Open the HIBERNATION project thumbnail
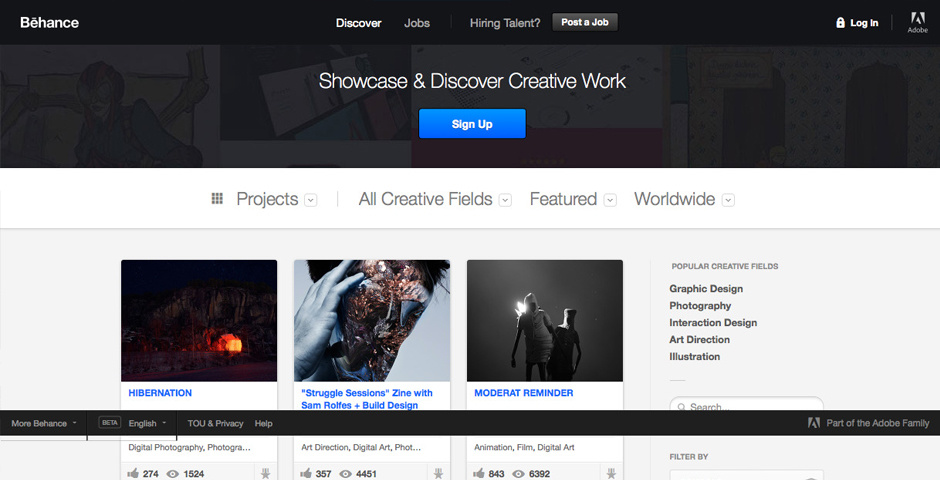 199,321
